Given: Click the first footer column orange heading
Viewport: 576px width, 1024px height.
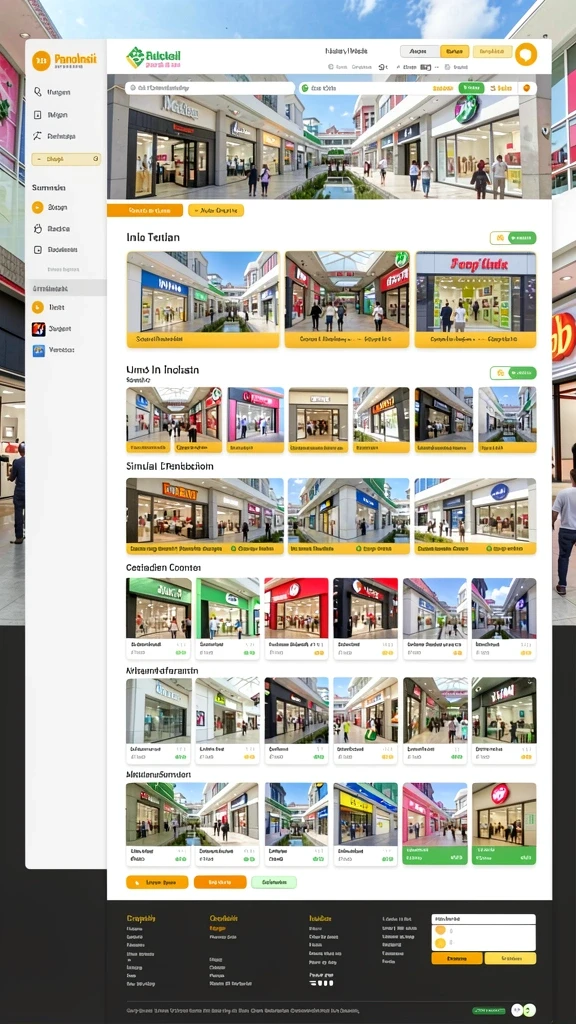Looking at the screenshot, I should (x=141, y=918).
